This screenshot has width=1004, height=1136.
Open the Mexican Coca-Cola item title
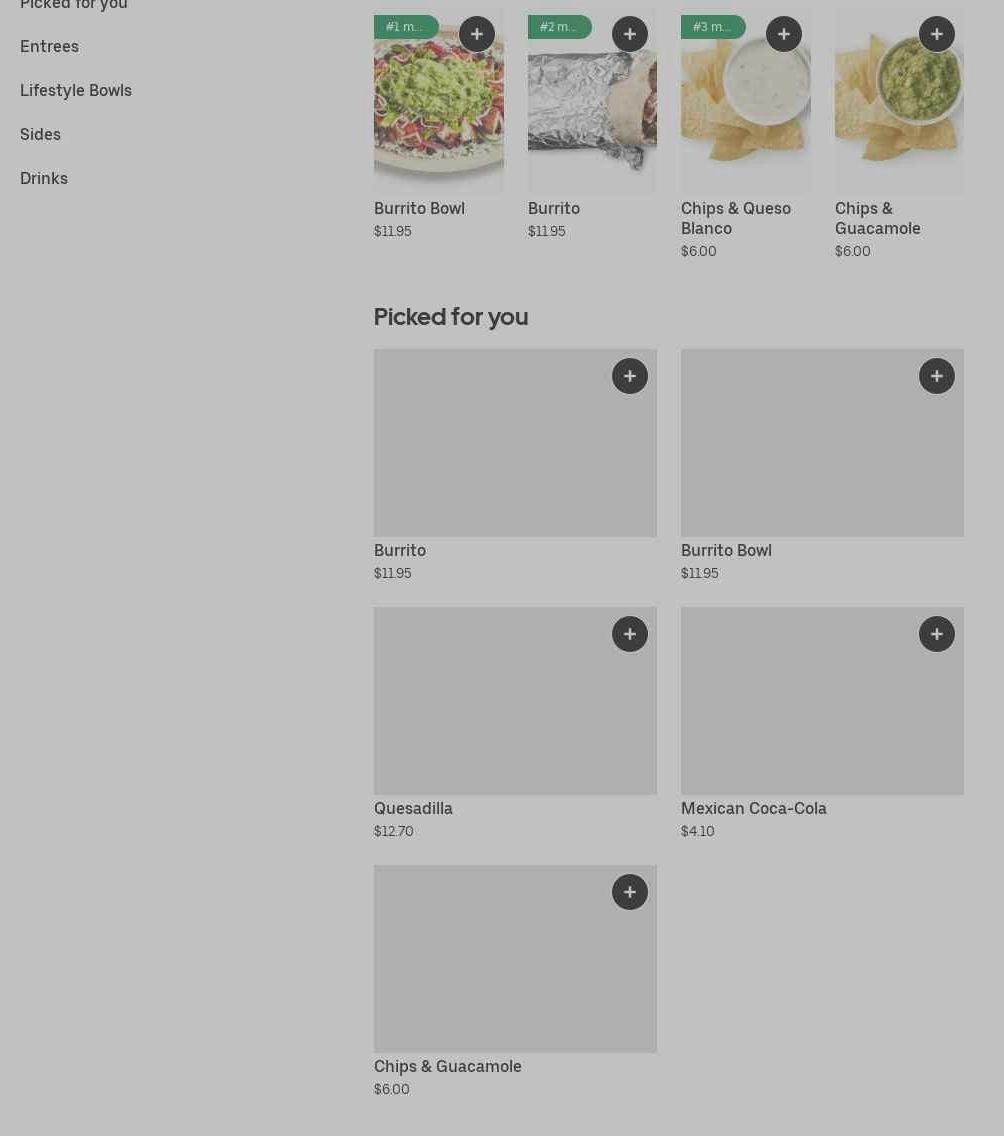(753, 808)
